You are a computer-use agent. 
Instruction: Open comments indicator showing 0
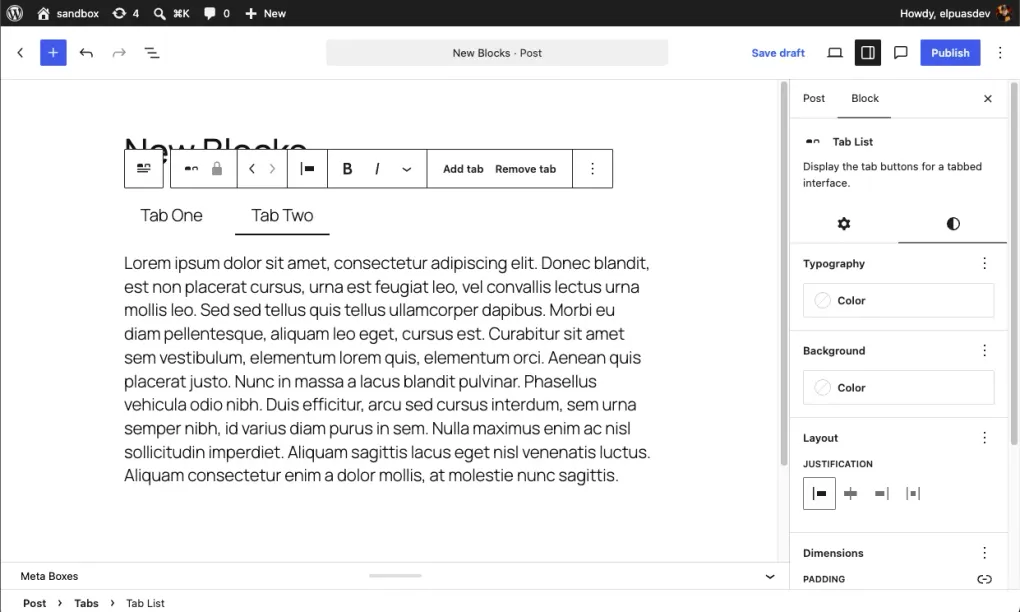click(x=217, y=13)
